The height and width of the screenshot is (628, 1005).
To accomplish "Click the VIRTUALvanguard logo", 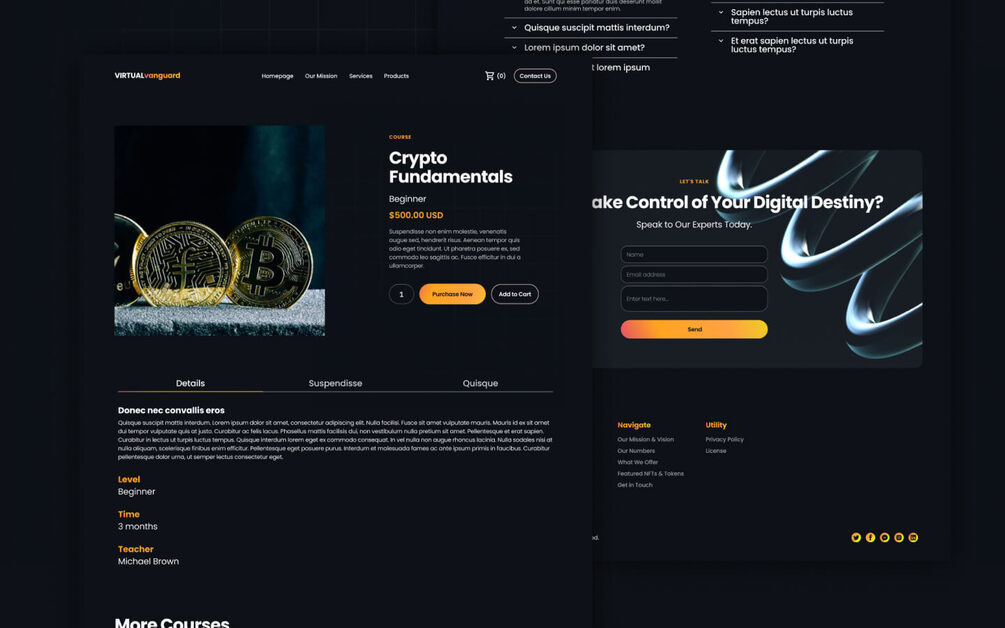I will [x=147, y=76].
